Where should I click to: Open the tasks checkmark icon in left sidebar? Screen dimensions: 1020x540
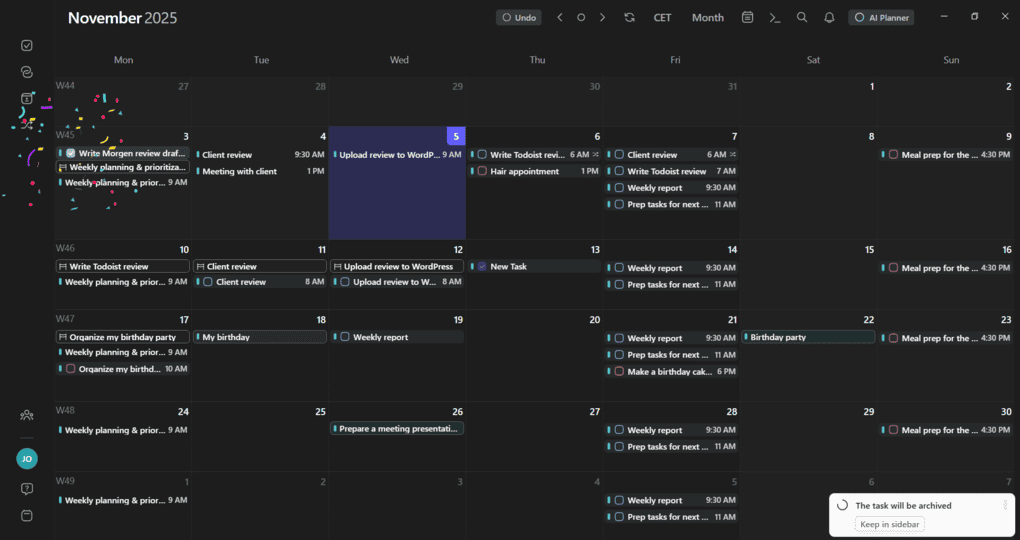(x=27, y=45)
